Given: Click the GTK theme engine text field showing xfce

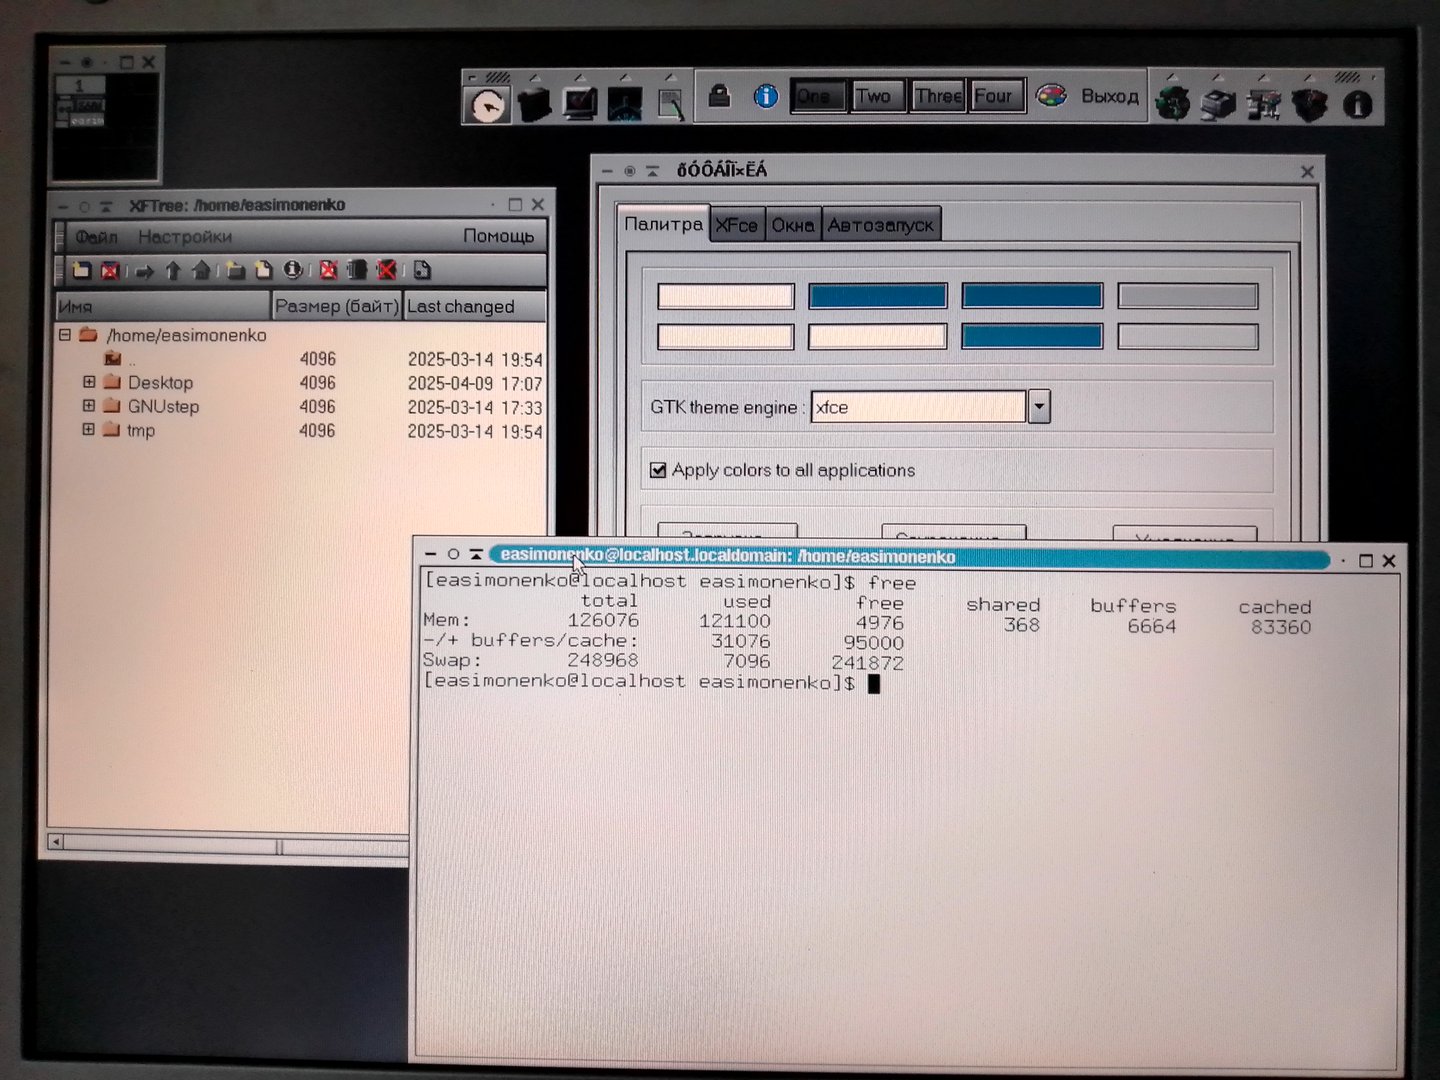Looking at the screenshot, I should [919, 407].
